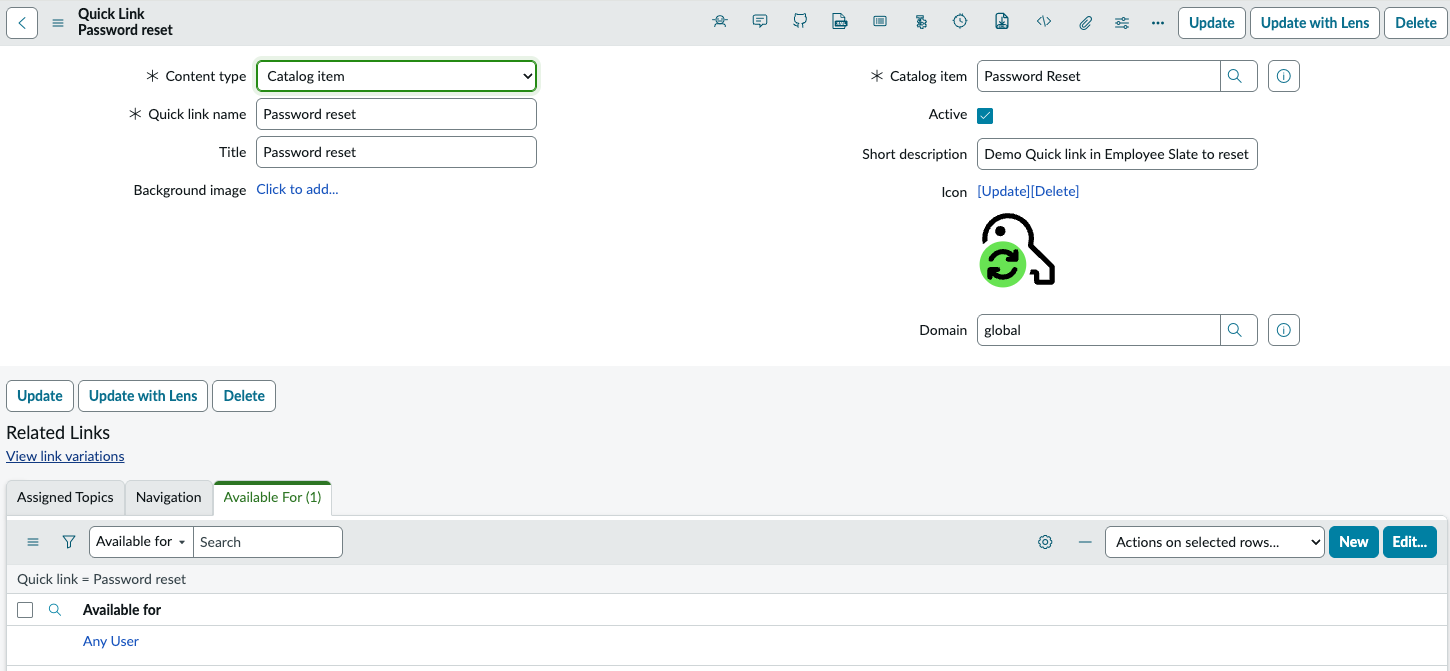Open the form context hamburger menu
The width and height of the screenshot is (1450, 671).
(58, 23)
